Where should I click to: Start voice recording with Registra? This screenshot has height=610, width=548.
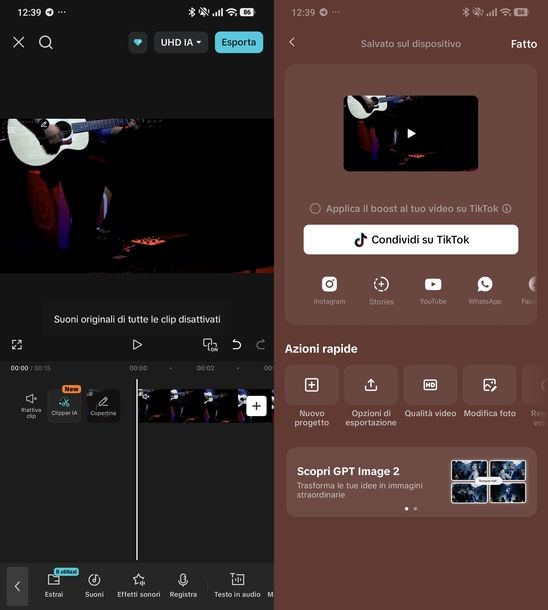(183, 585)
